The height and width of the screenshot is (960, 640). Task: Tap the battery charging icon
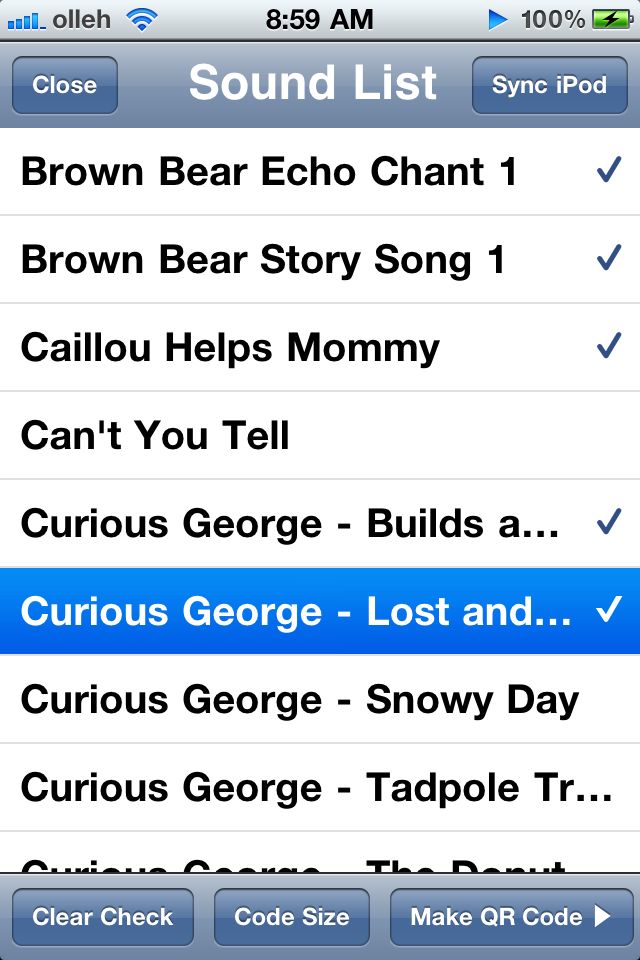613,20
